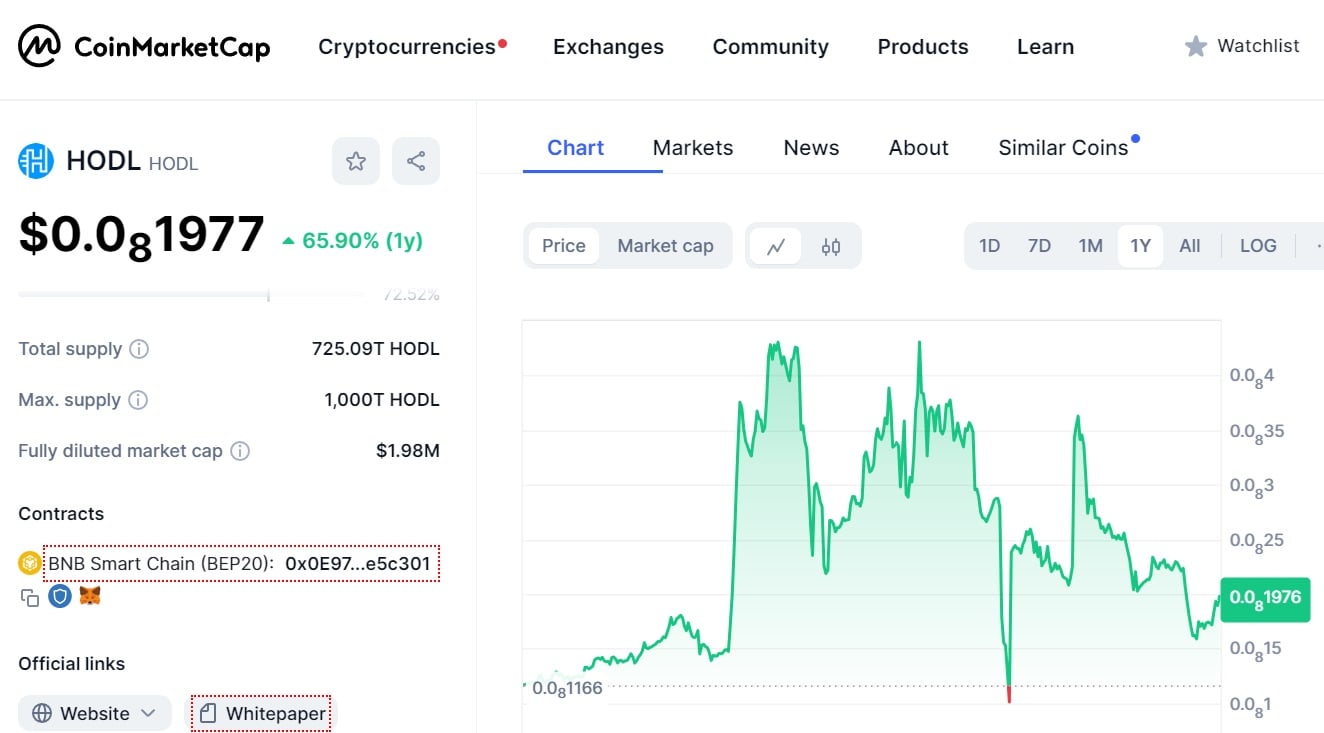
Task: Open the Community navigation menu
Action: [770, 46]
